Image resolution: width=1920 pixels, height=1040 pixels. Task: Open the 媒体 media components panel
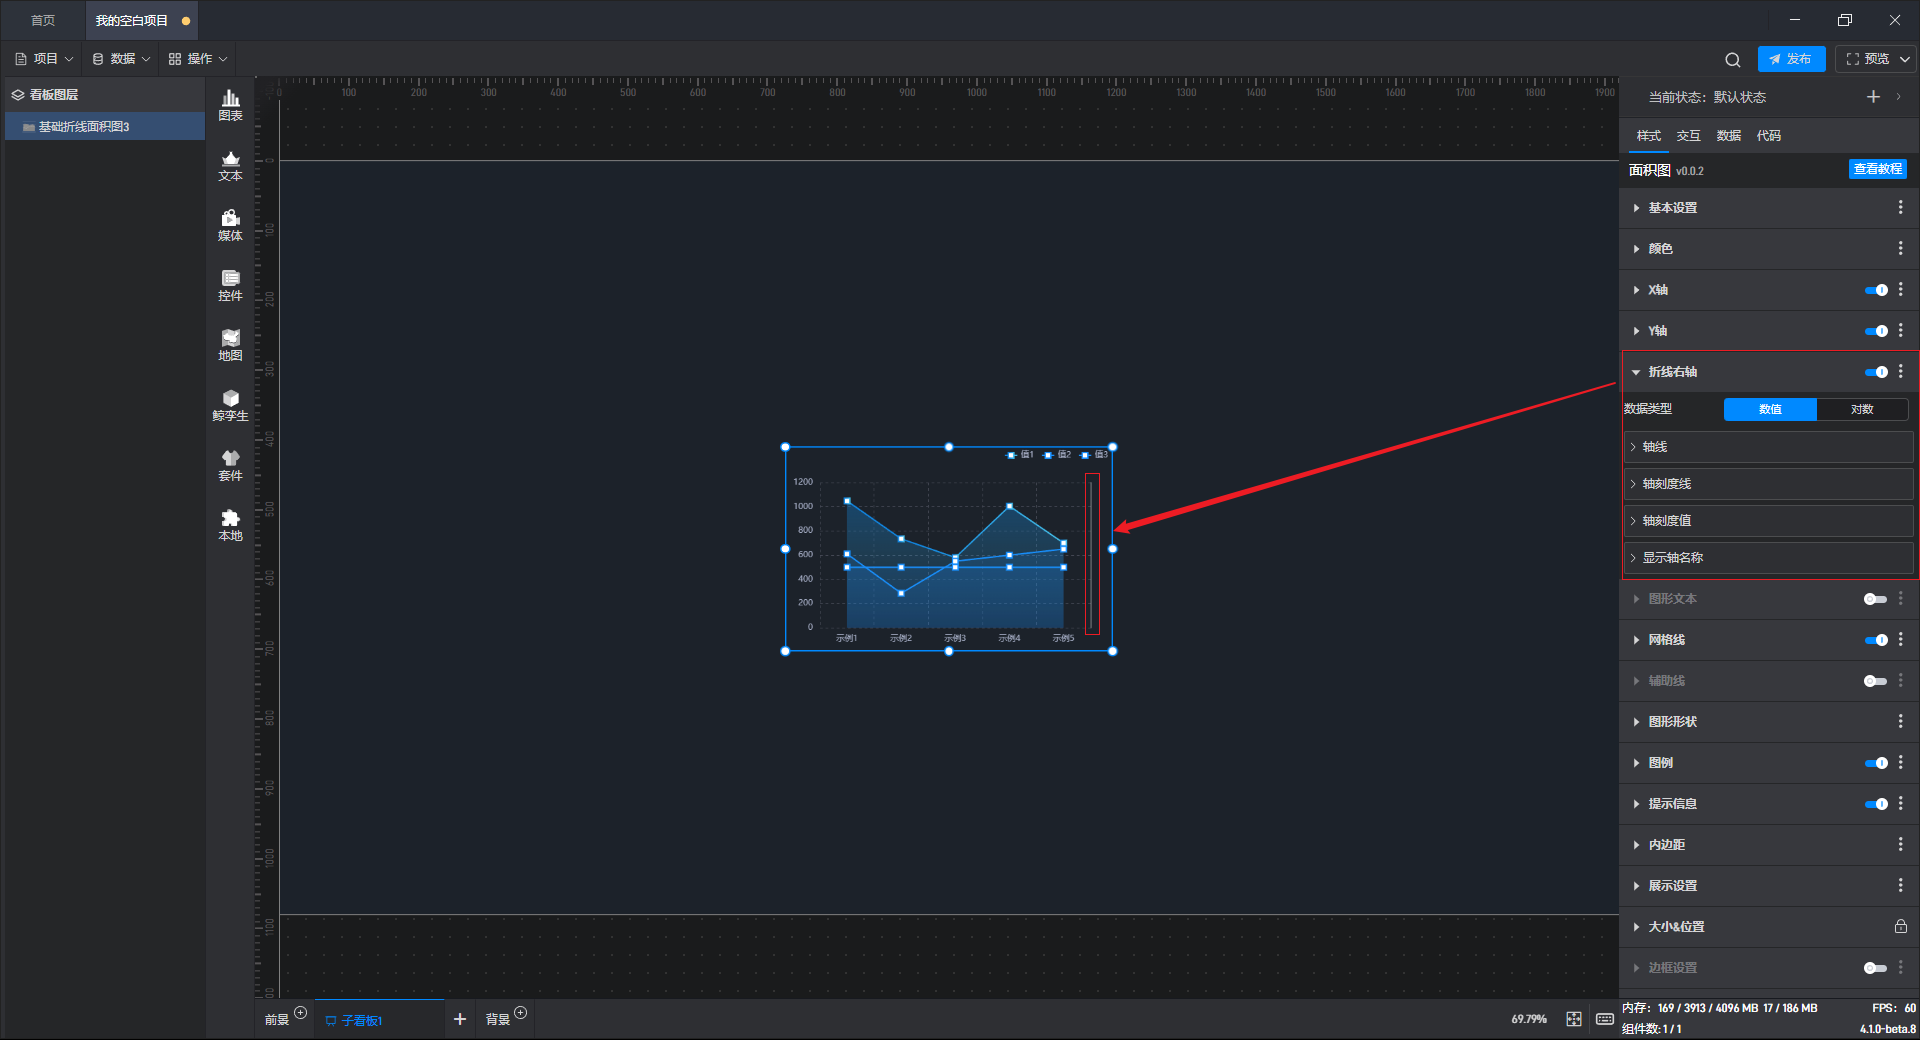(230, 225)
